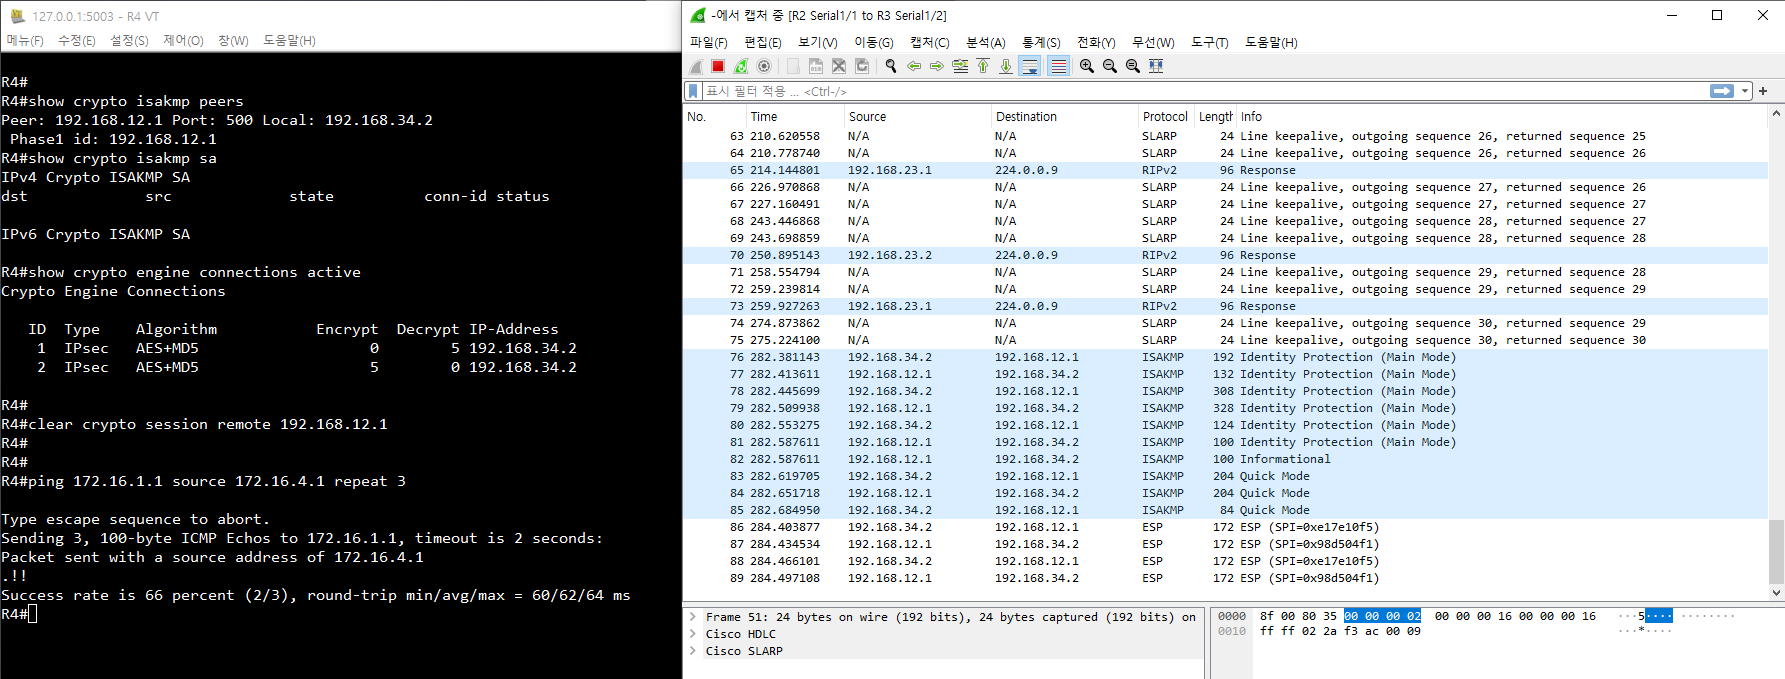This screenshot has height=679, width=1785.
Task: Click highlighted hex bytes 00 00 00 02
Action: point(1382,616)
